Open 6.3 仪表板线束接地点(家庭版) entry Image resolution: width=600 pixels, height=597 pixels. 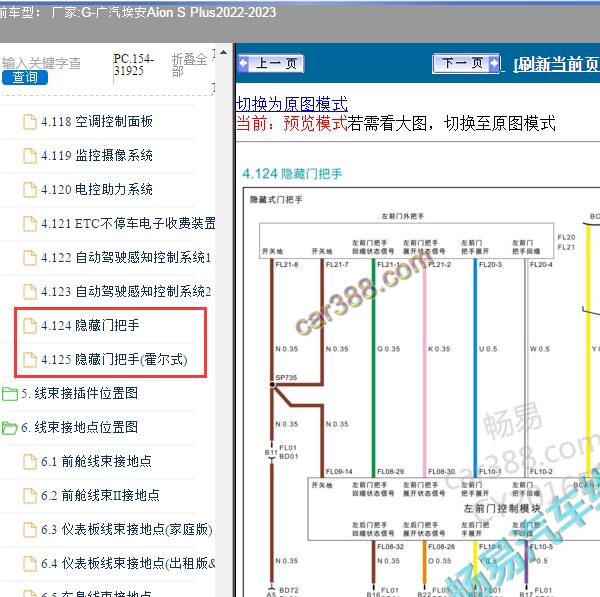pyautogui.click(x=127, y=529)
